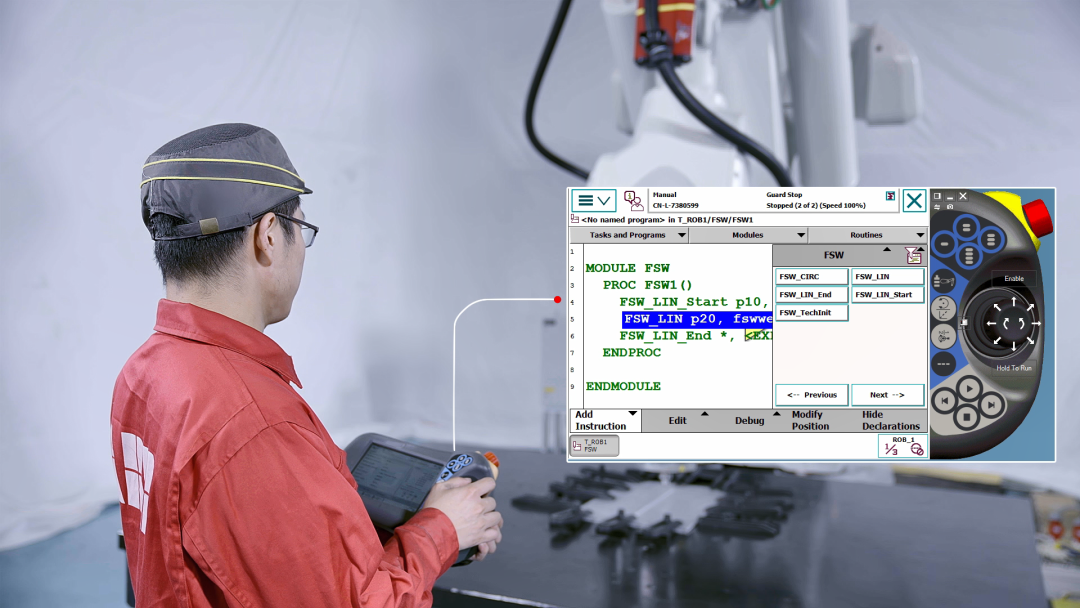Click the Hide Declarations toggle
1080x608 pixels.
coord(890,420)
